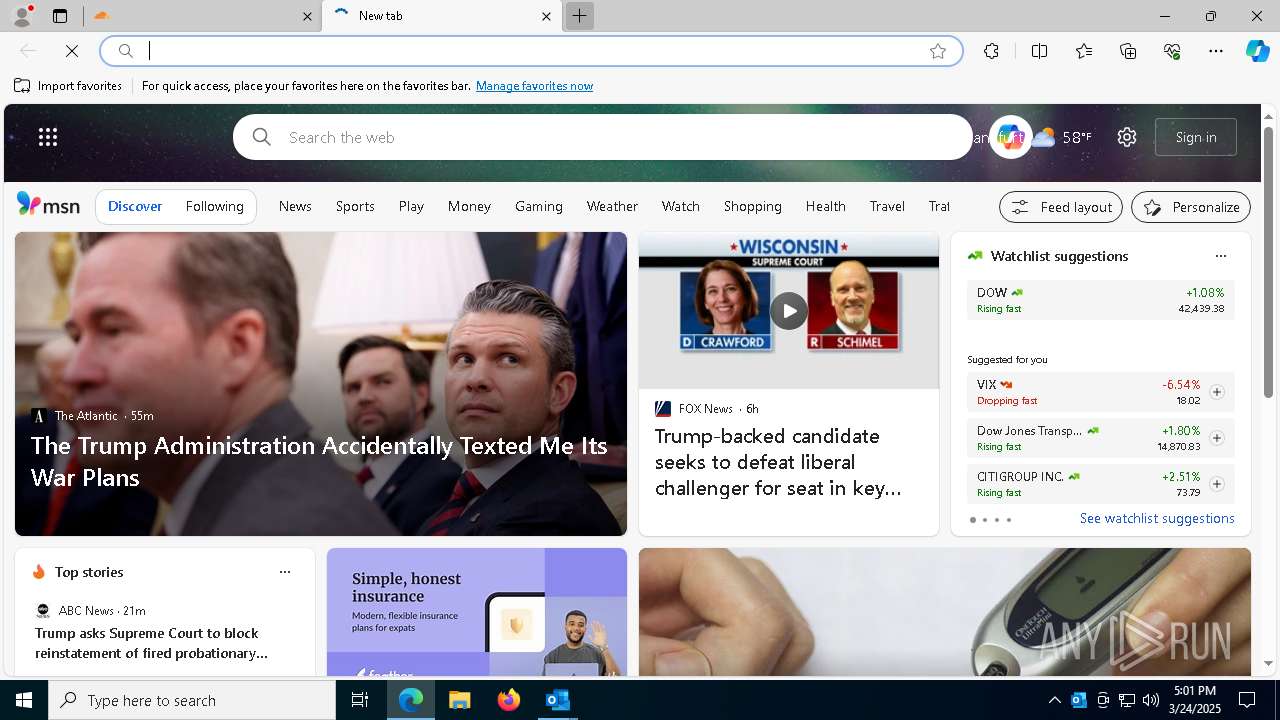Screen dimensions: 1280x720
Task: Click Type here to search box
Action: point(192,700)
